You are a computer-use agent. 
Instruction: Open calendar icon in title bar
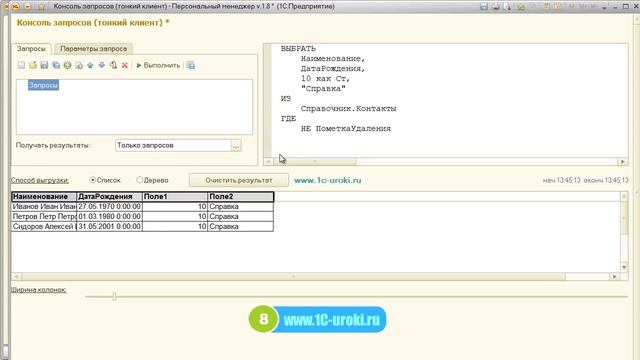point(558,7)
